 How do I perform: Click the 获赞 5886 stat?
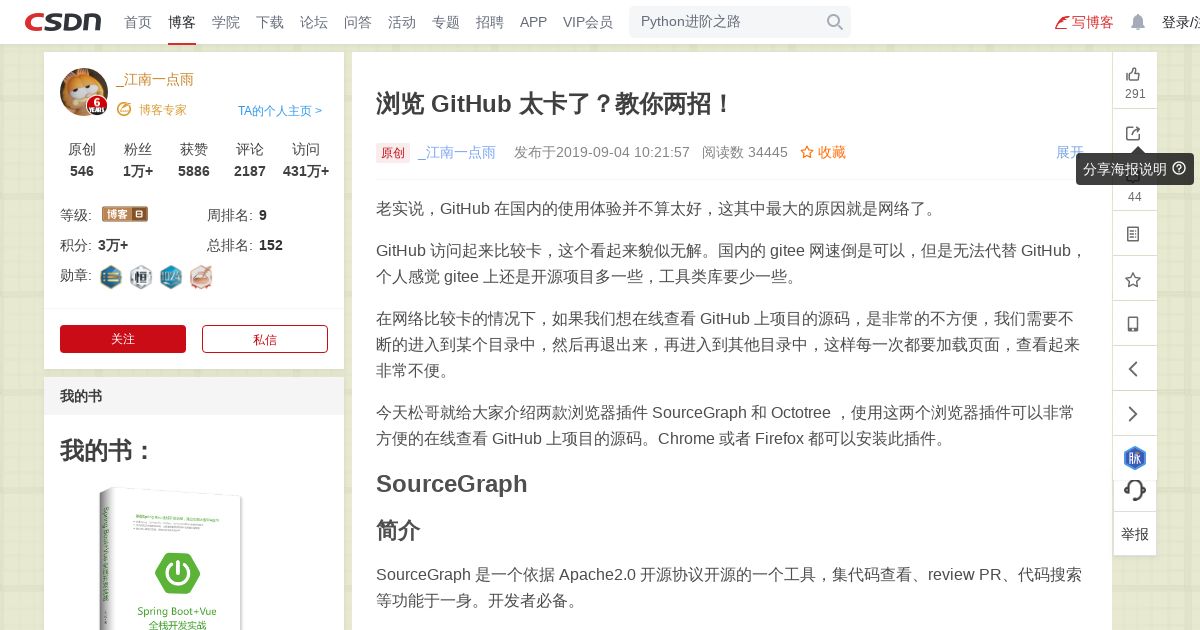(x=194, y=160)
